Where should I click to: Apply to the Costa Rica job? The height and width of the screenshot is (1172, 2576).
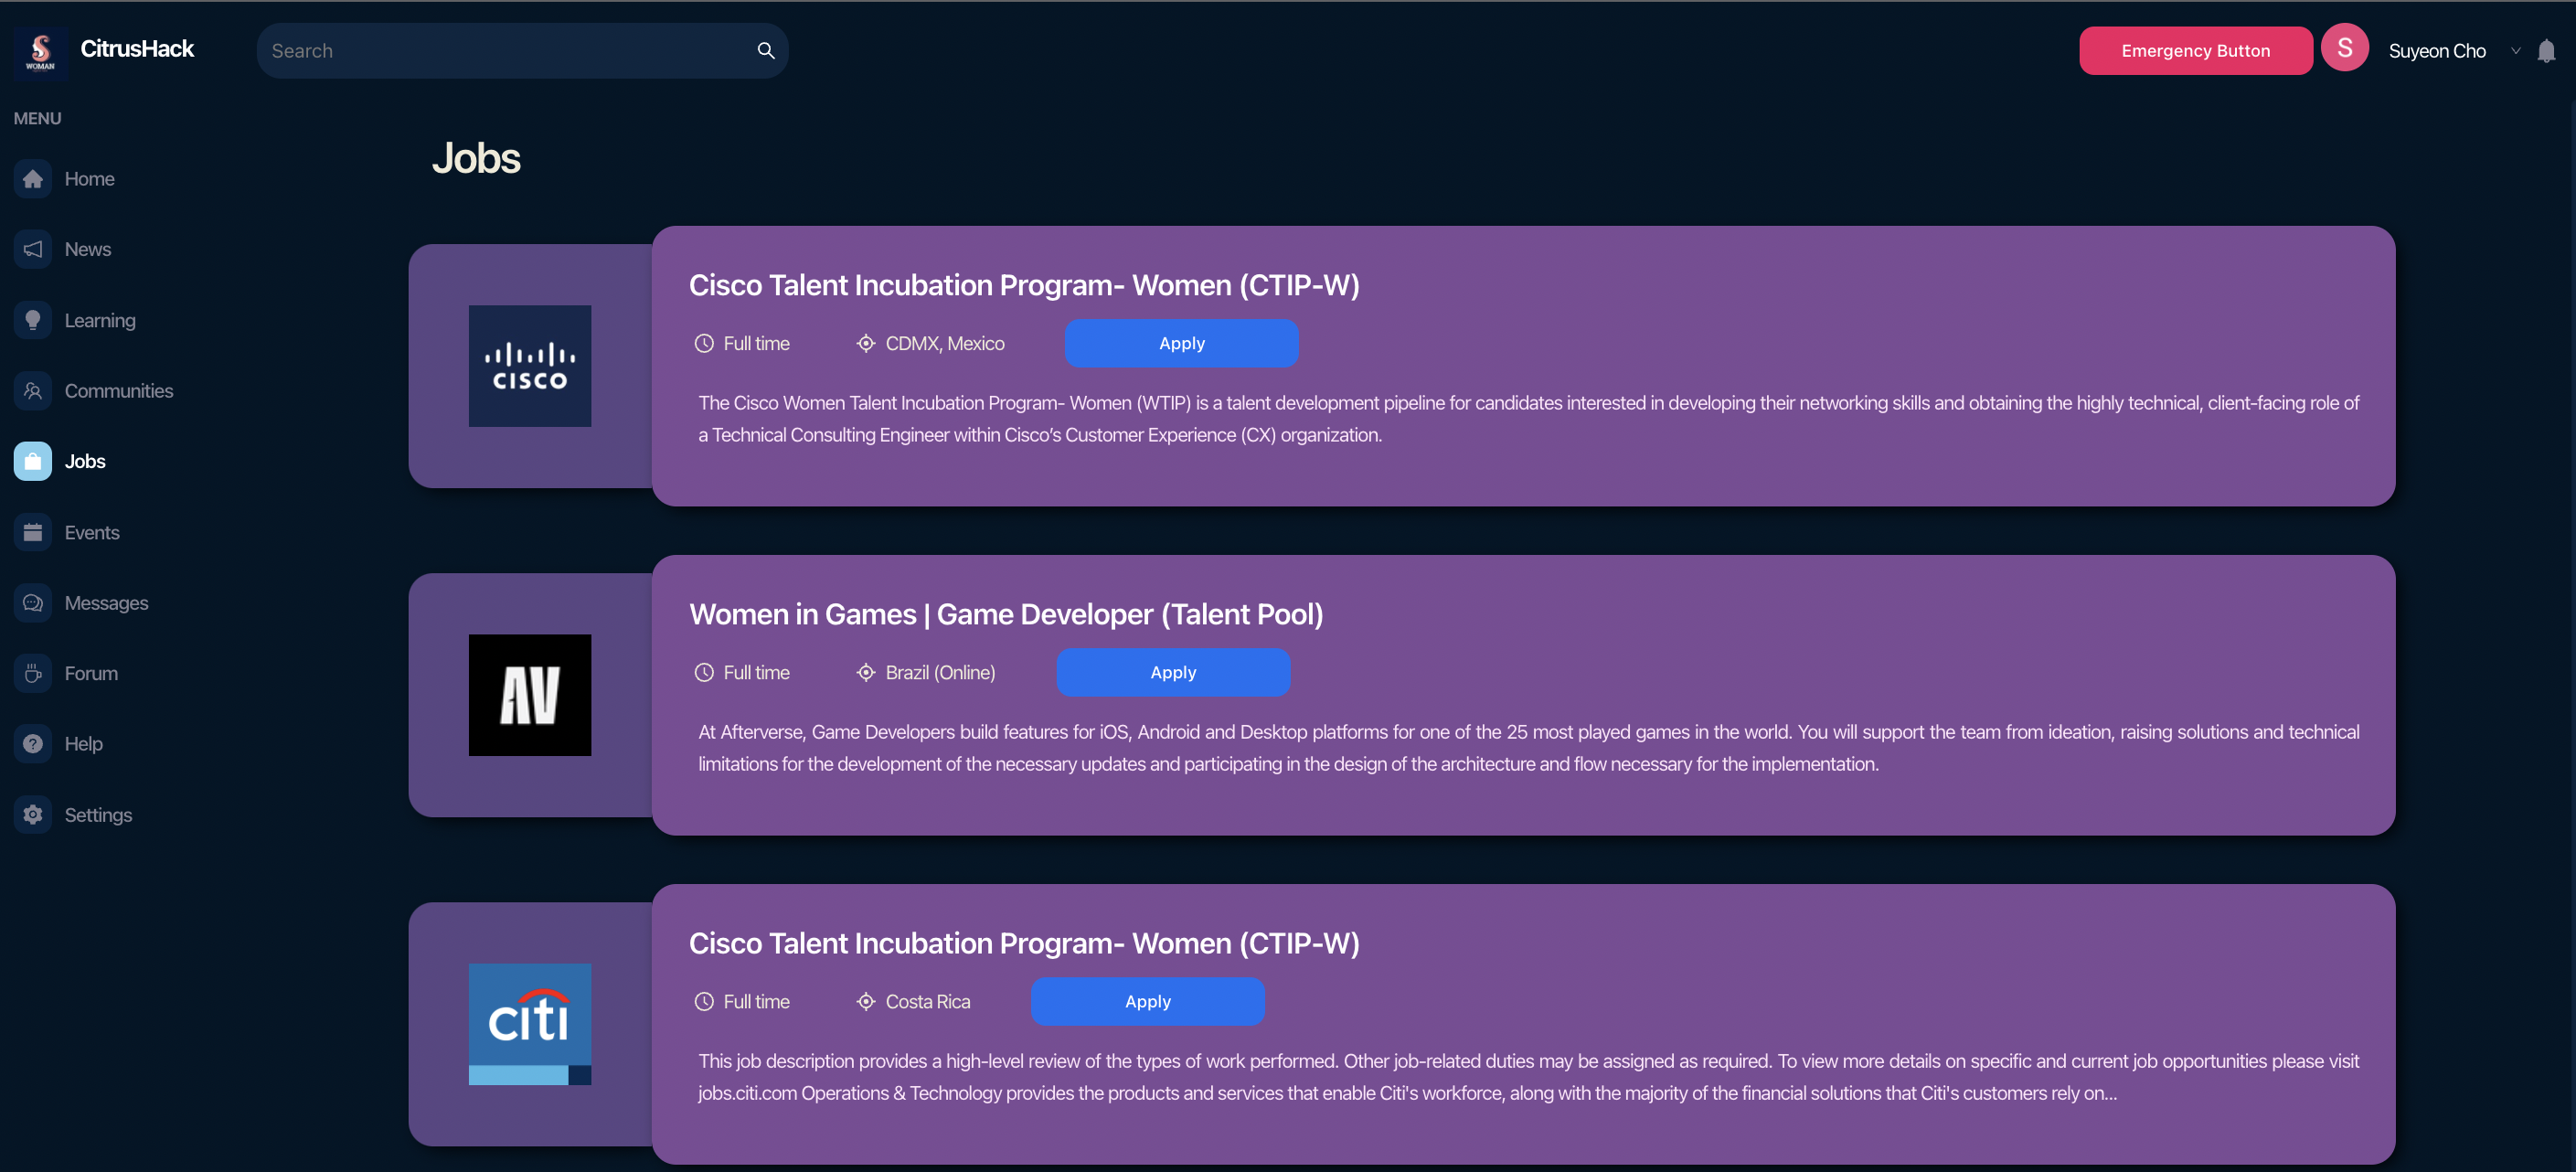pyautogui.click(x=1147, y=1001)
